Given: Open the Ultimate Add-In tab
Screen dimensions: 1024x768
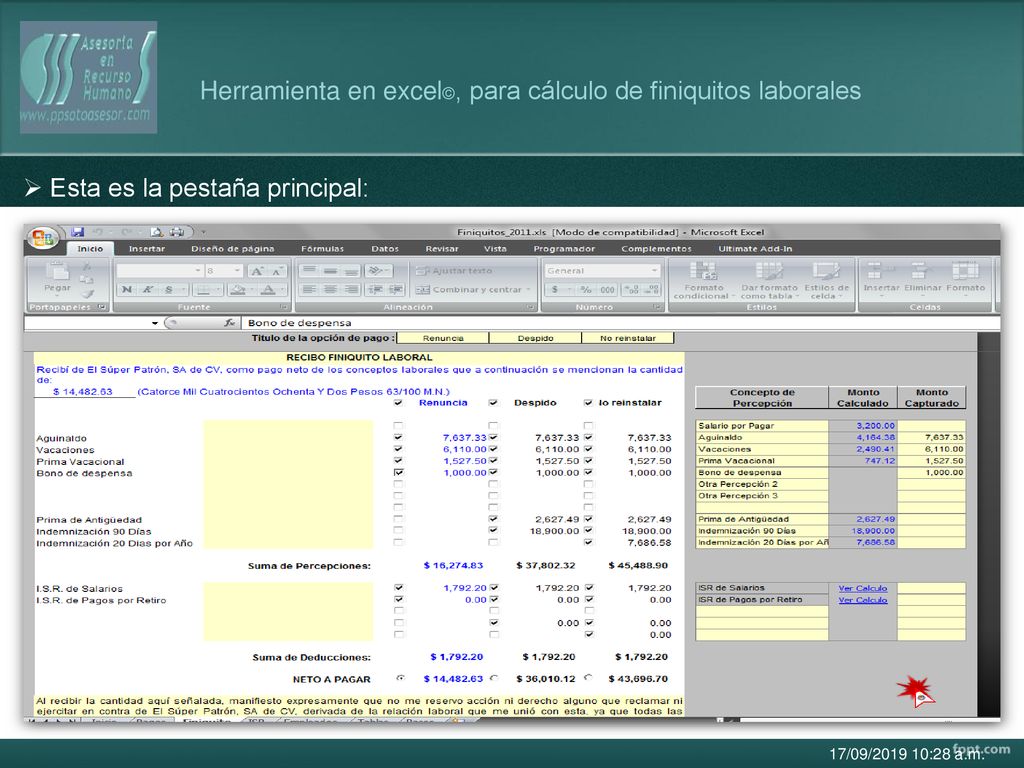Looking at the screenshot, I should [x=756, y=249].
